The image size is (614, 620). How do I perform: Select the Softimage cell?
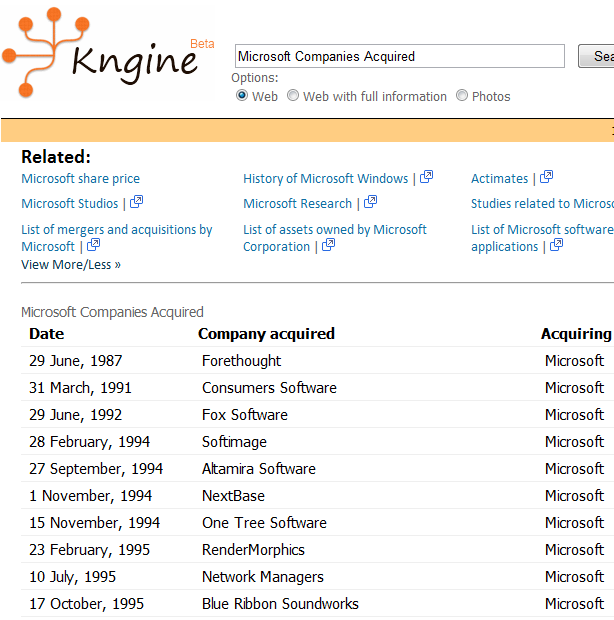coord(234,442)
